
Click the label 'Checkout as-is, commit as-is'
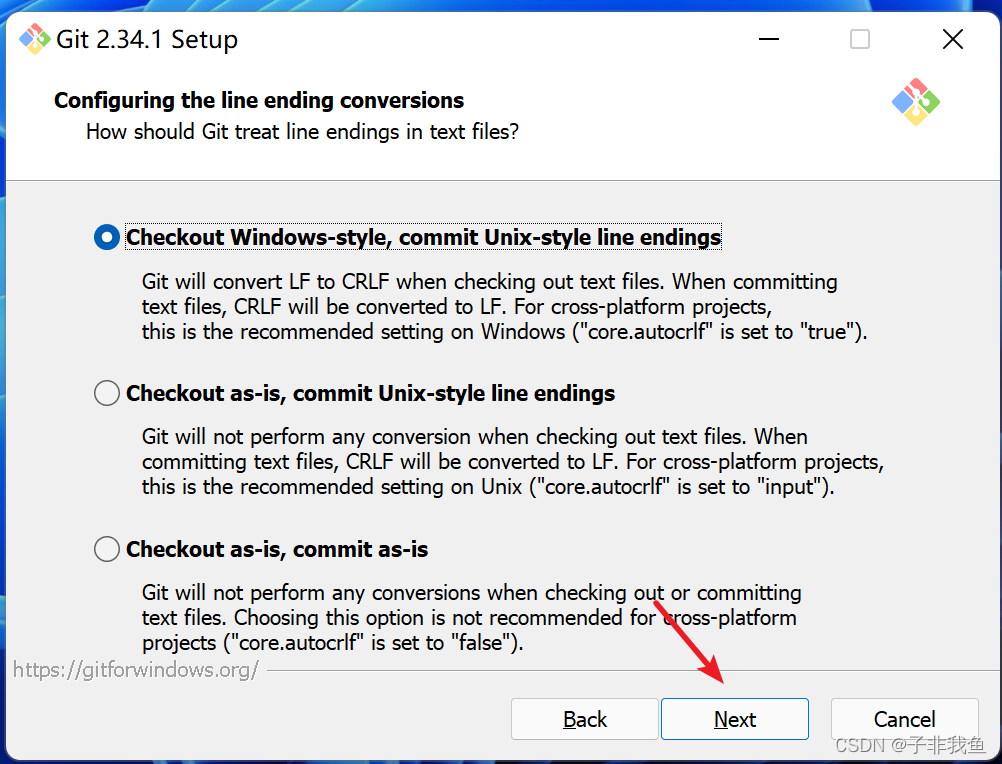click(x=277, y=549)
